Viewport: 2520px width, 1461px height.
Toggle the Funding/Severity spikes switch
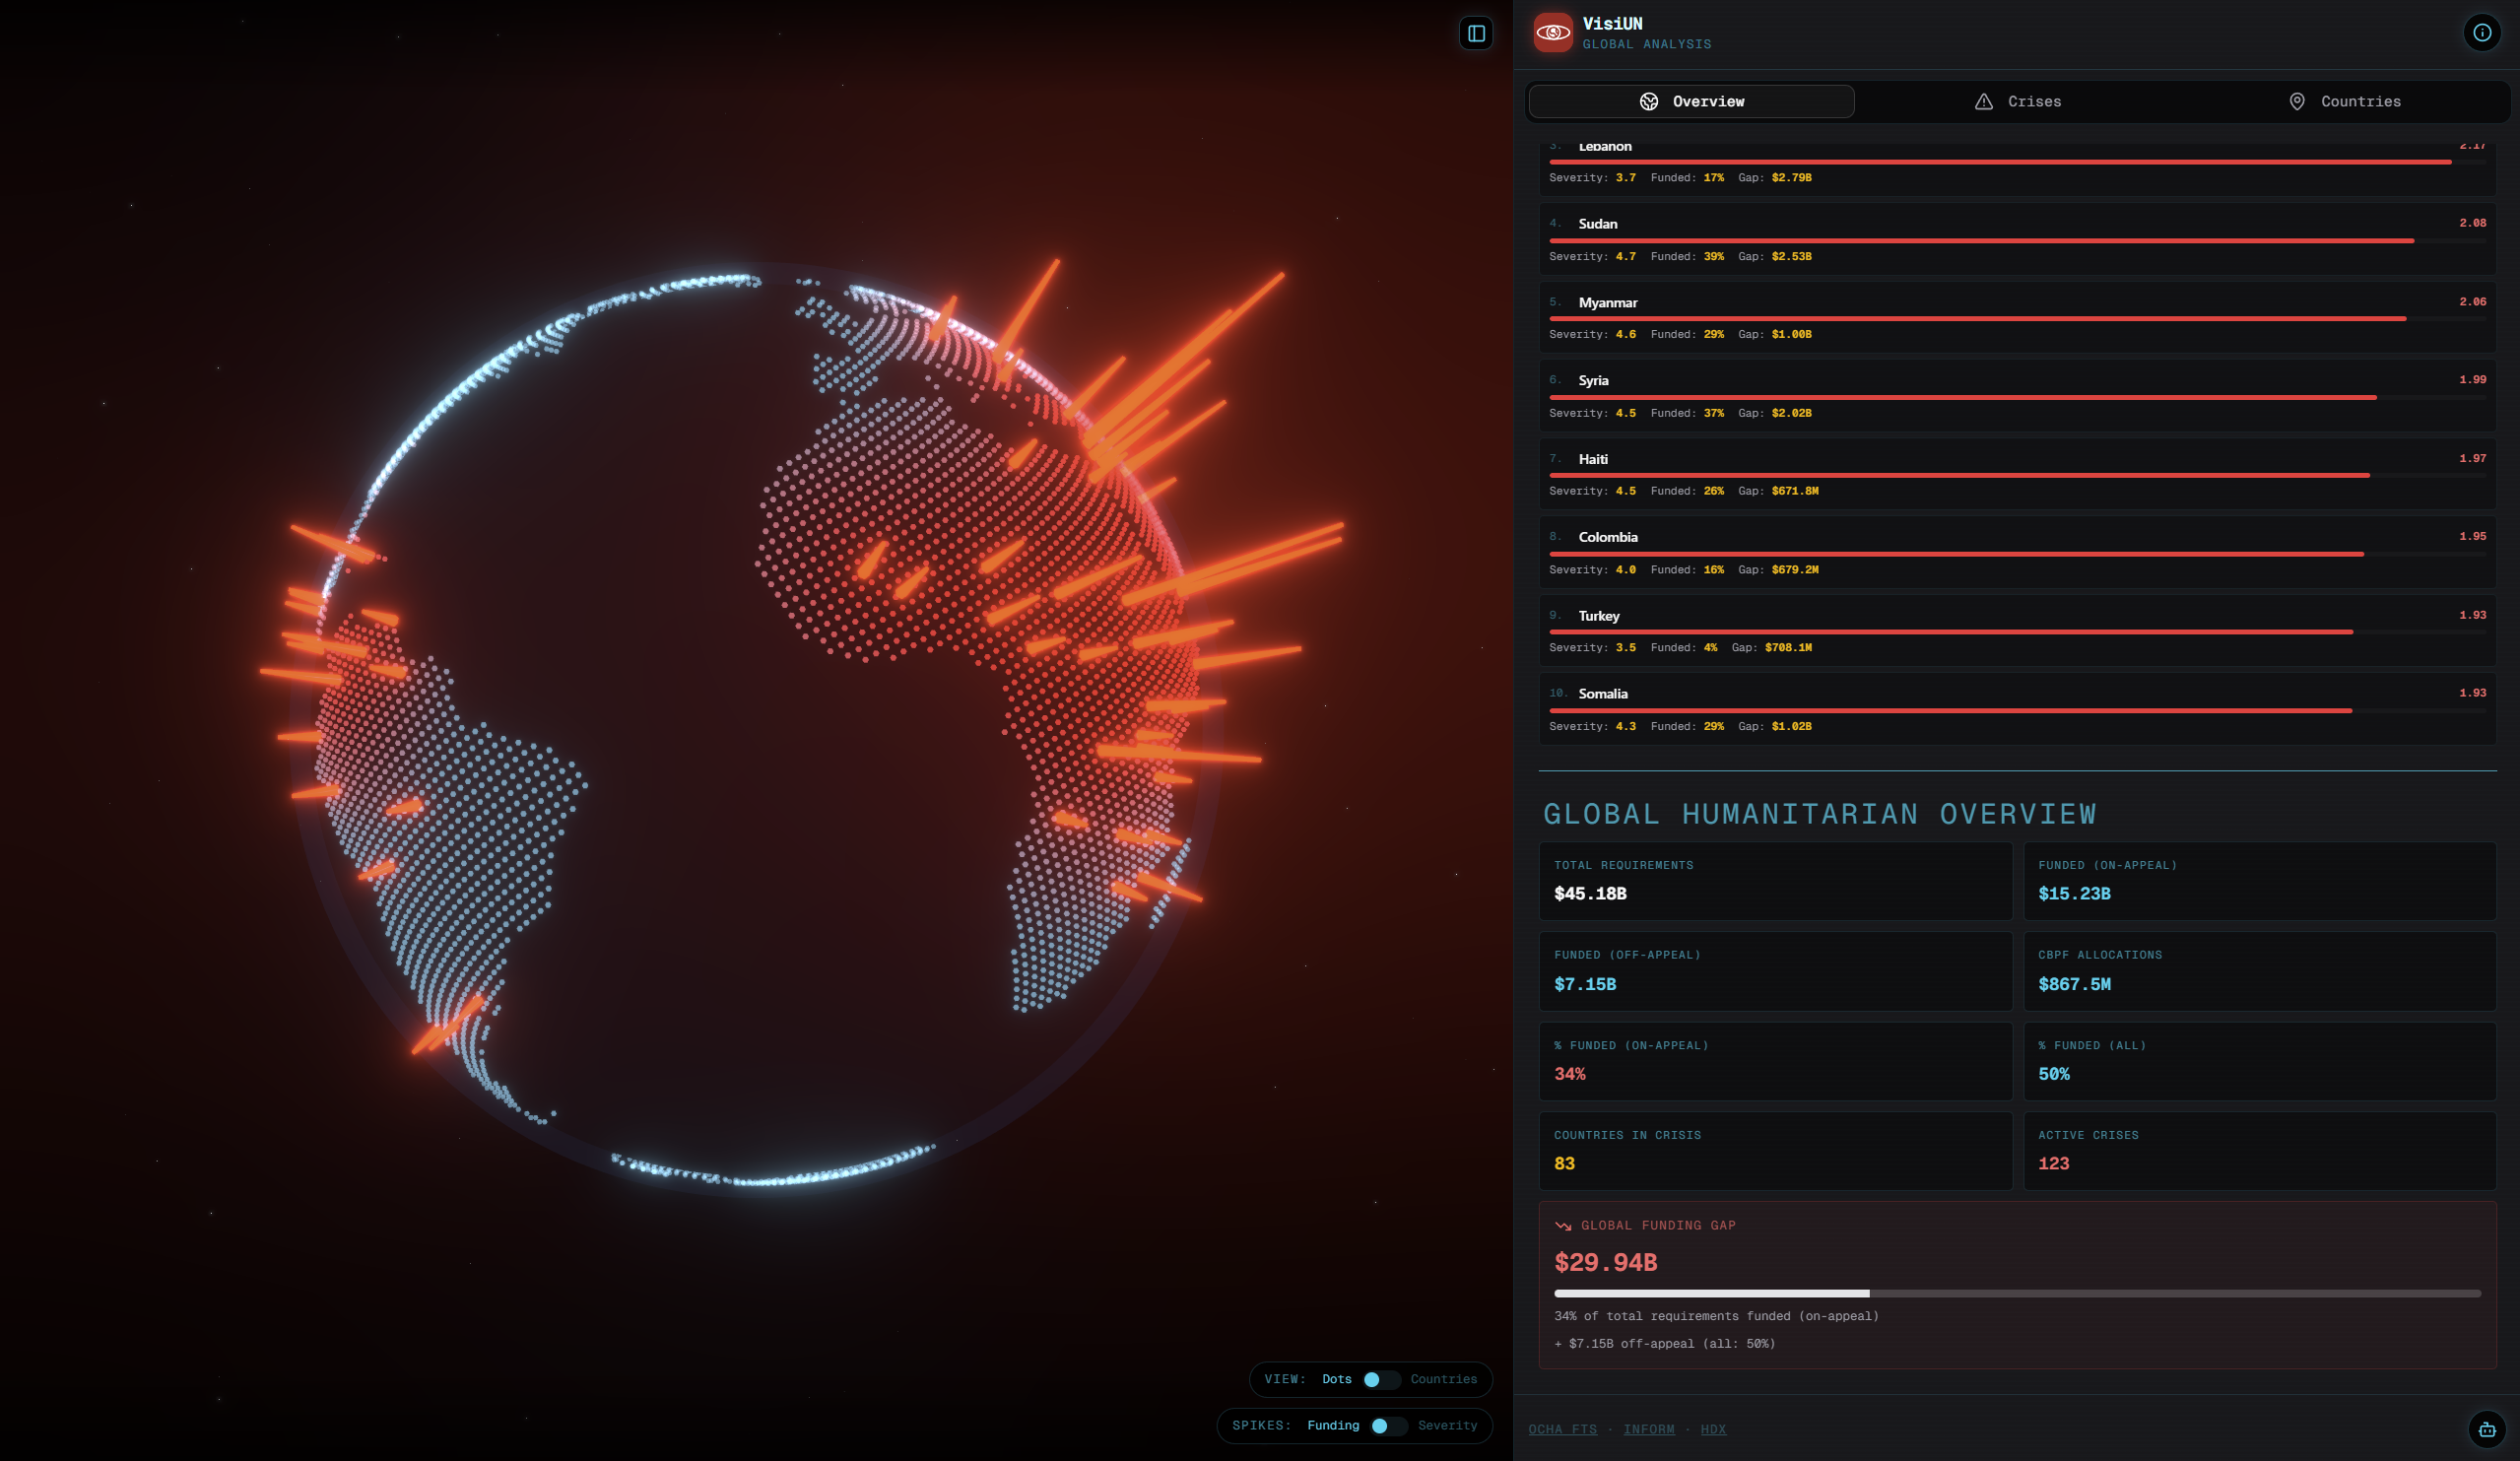1387,1426
